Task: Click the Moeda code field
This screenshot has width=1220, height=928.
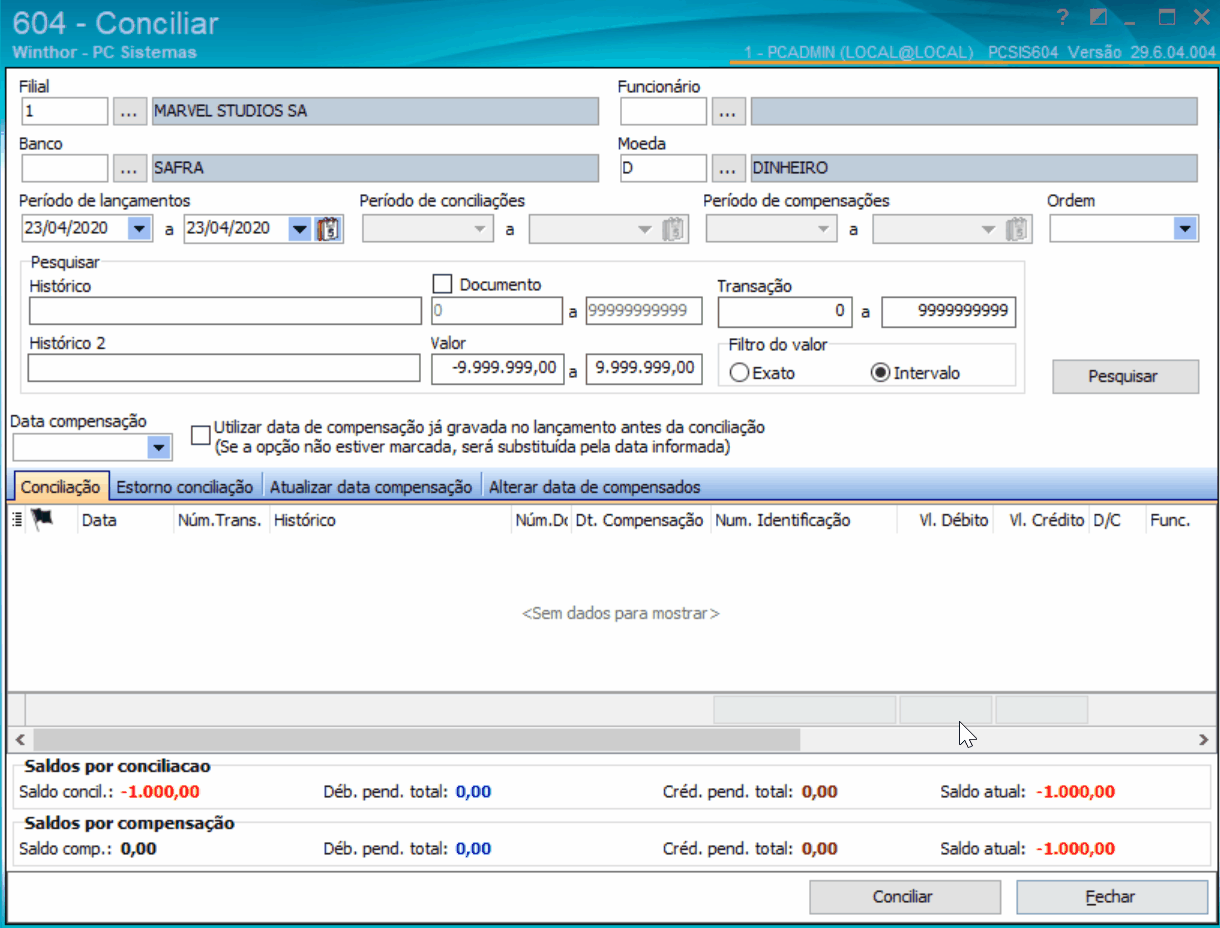Action: pyautogui.click(x=663, y=168)
